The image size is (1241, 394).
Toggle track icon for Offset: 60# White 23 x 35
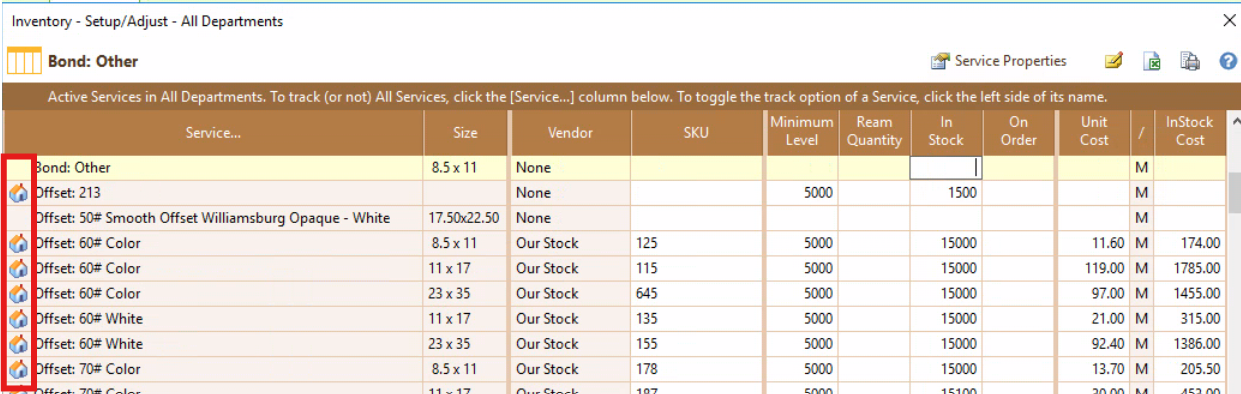coord(18,343)
